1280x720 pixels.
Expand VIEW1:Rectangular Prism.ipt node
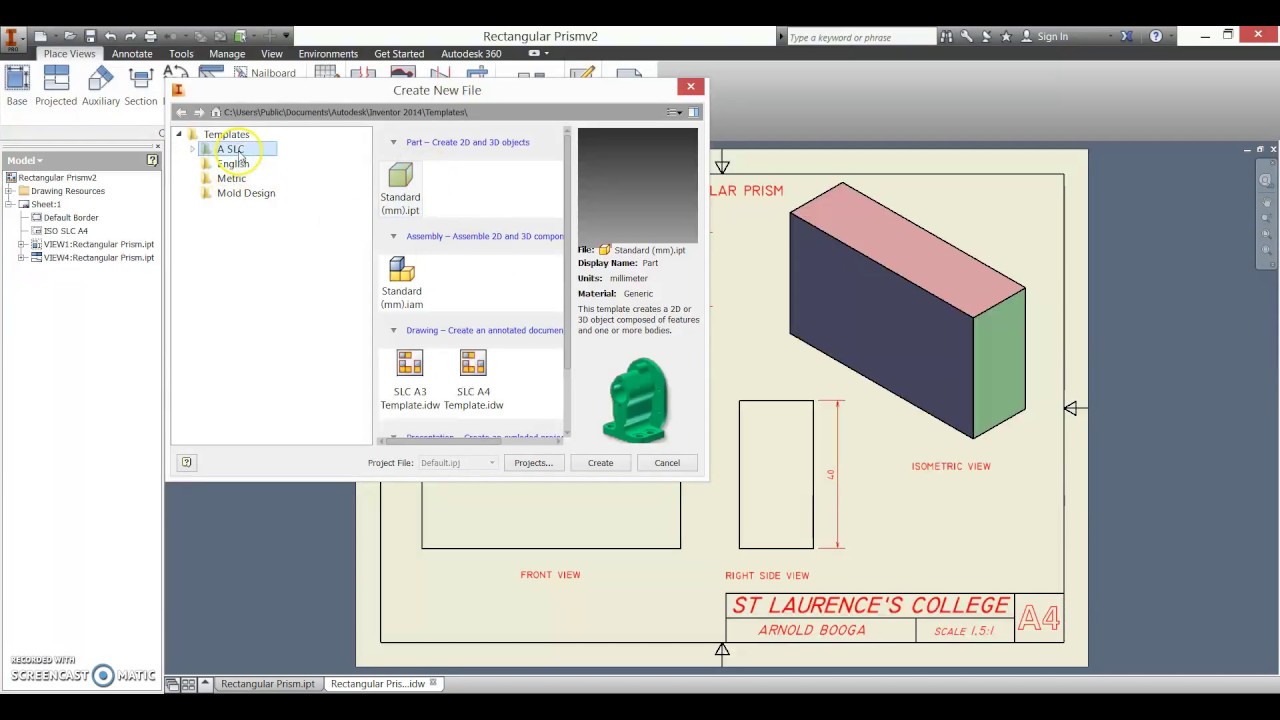22,244
